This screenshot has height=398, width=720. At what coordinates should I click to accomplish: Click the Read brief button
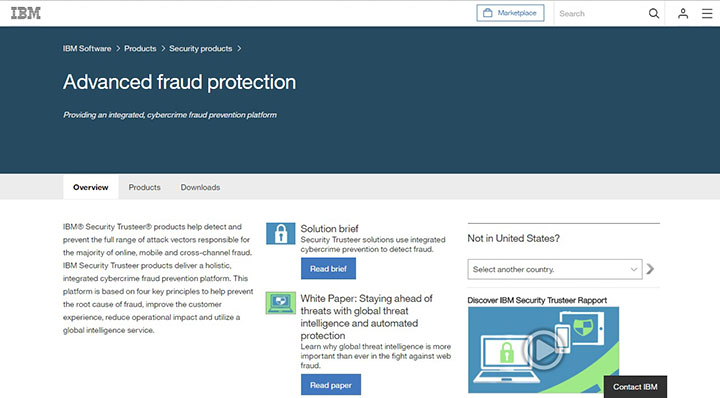[x=328, y=269]
